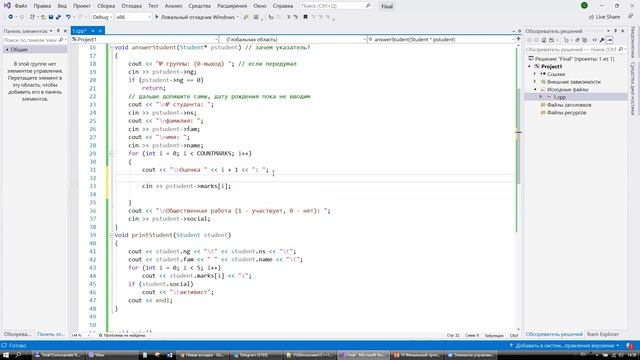
Task: Collapse the printStudent function outline
Action: (x=111, y=236)
